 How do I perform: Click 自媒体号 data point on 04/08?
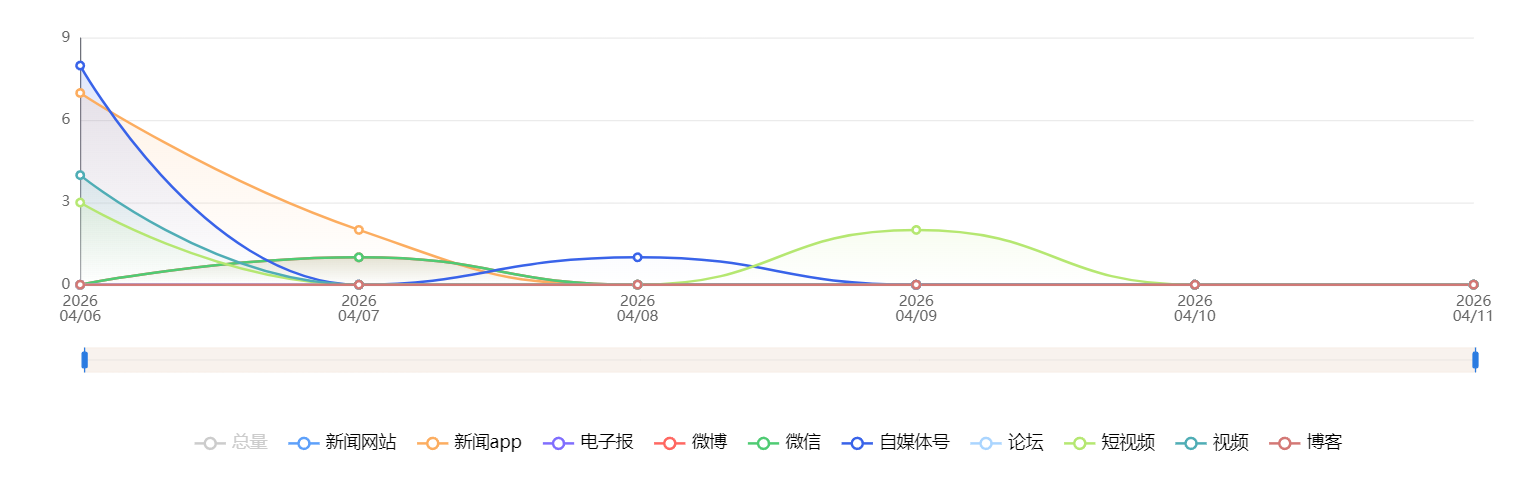tap(637, 257)
